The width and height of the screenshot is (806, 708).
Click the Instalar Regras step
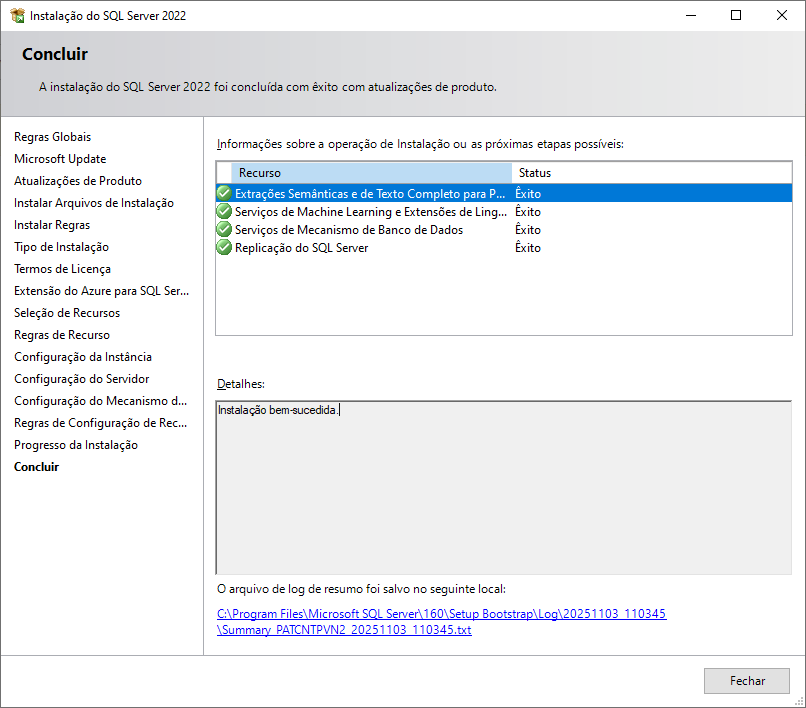pos(52,225)
